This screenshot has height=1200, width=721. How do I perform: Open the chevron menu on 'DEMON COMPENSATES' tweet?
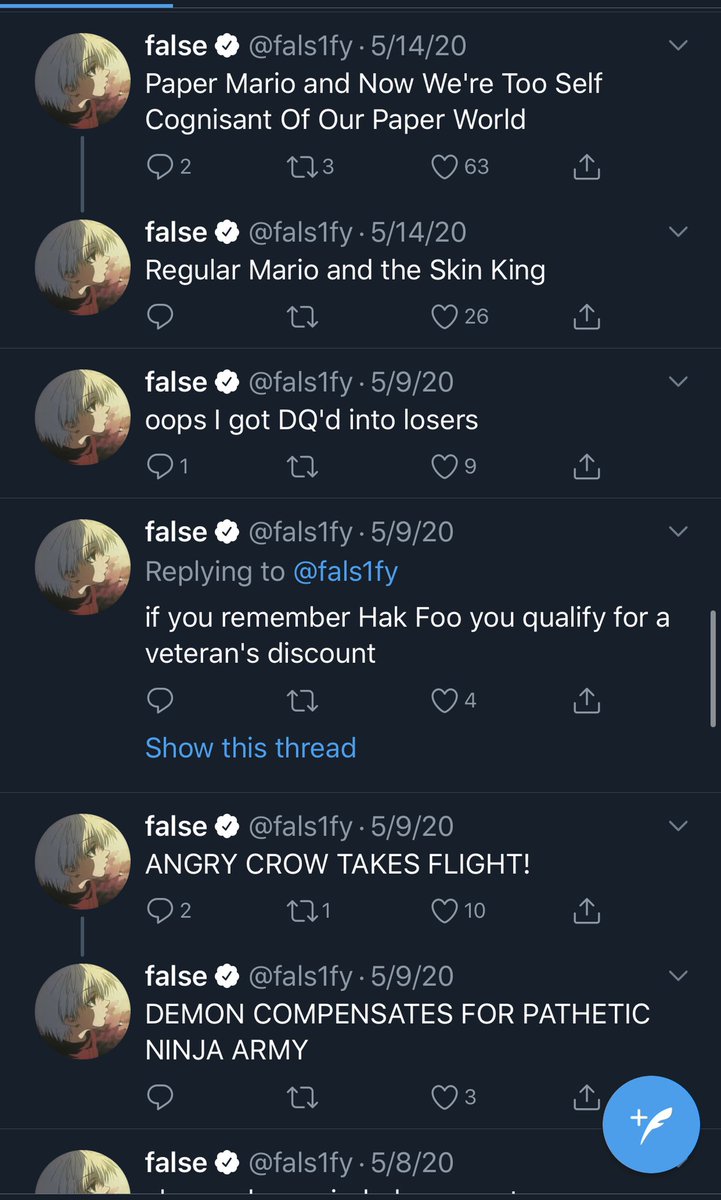click(678, 976)
